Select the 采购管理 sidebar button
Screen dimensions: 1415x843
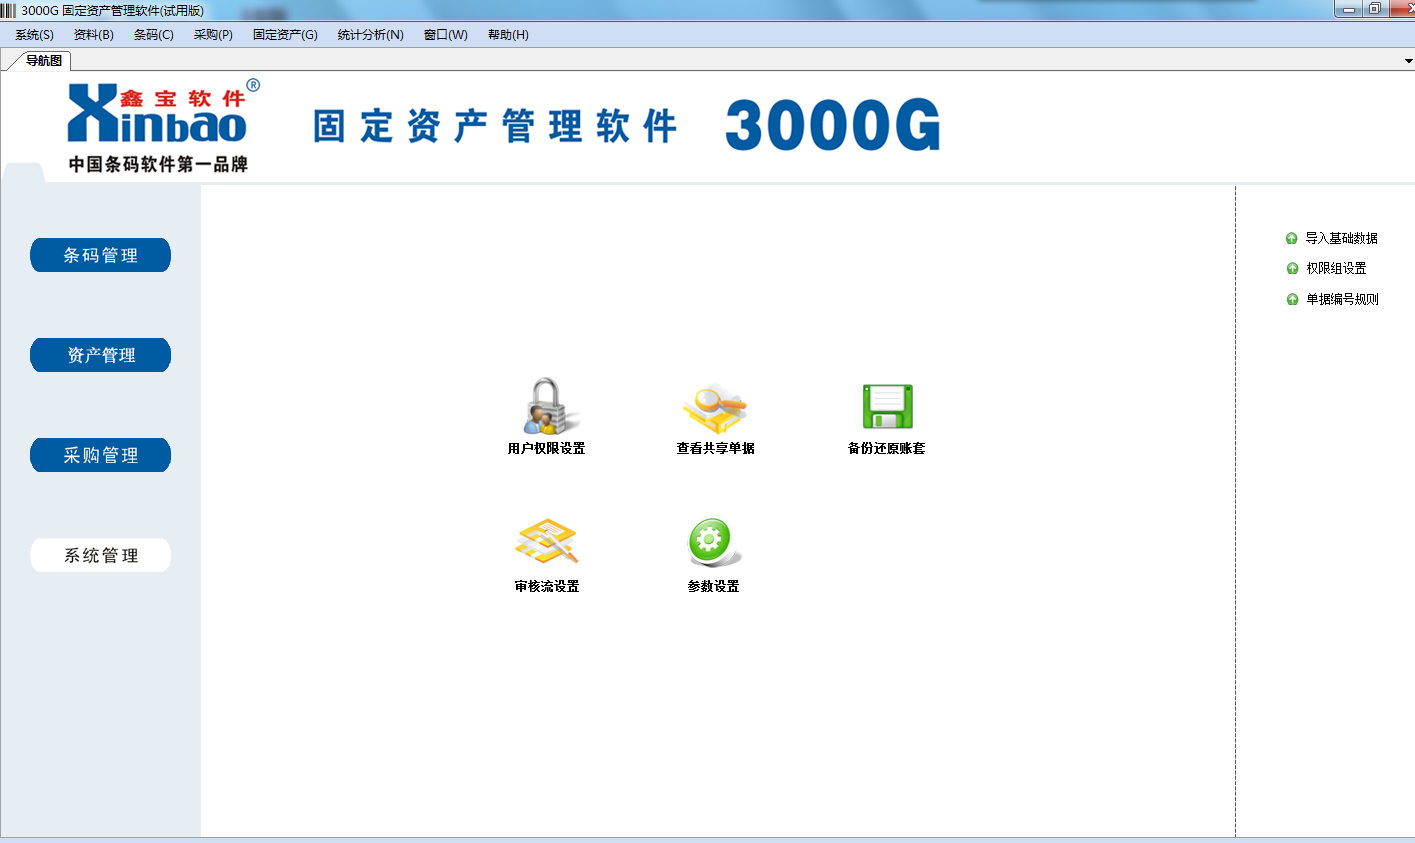pos(101,455)
